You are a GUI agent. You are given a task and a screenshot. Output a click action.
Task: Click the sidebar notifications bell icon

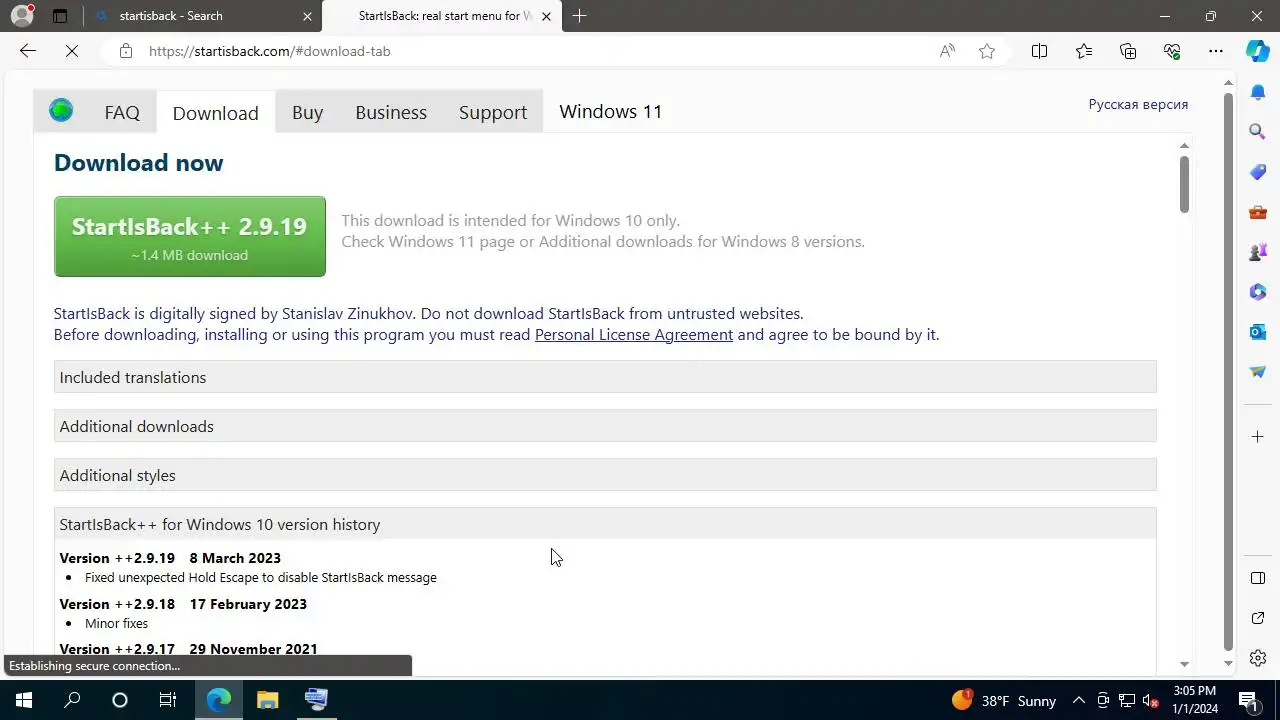coord(1258,92)
